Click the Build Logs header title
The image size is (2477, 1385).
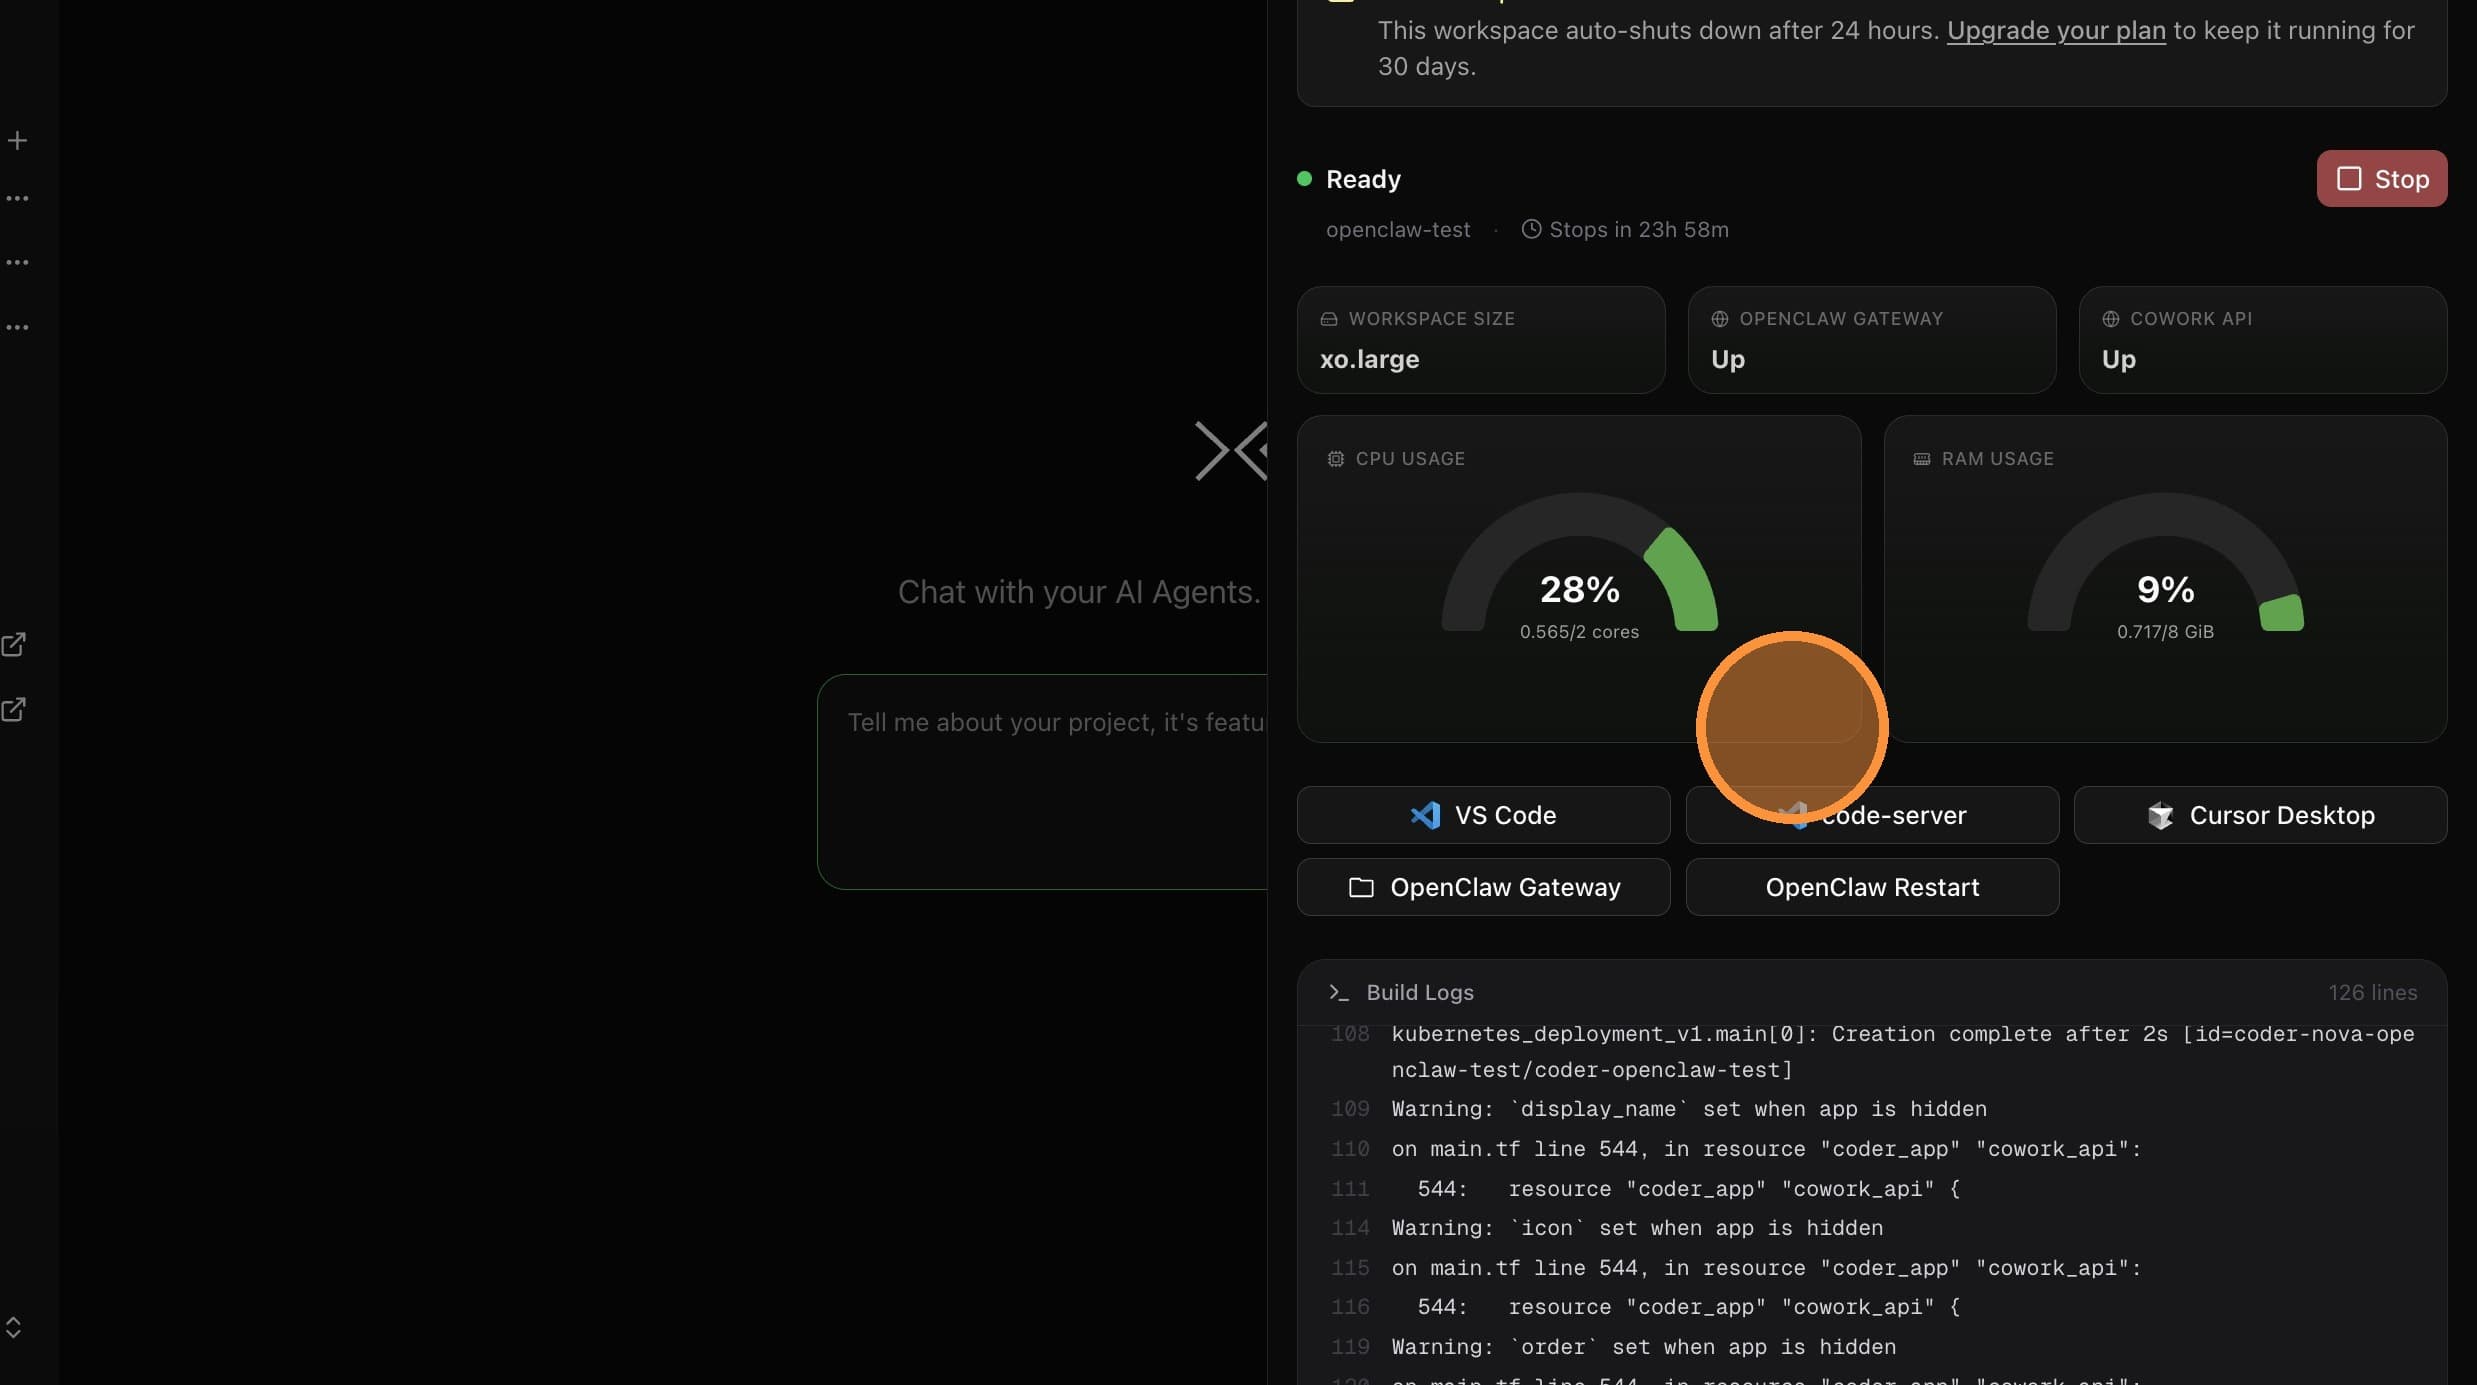(x=1420, y=992)
